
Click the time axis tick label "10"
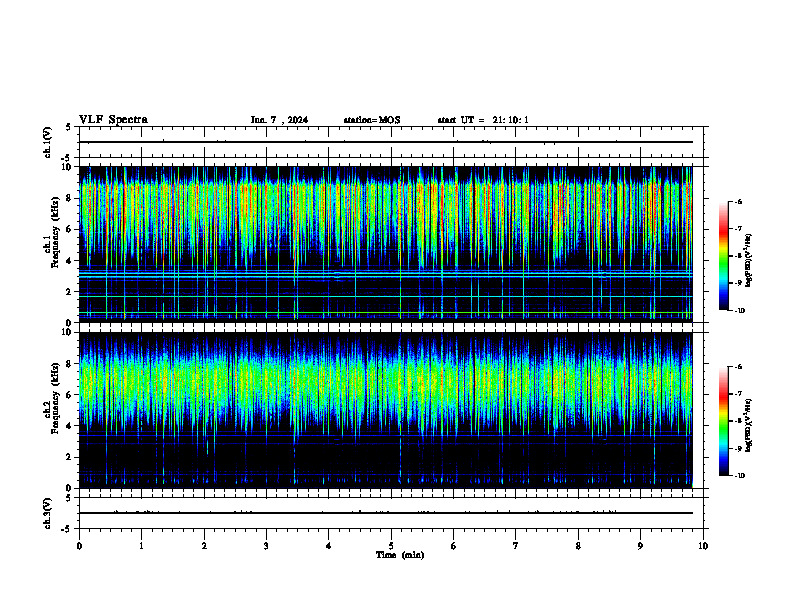pyautogui.click(x=703, y=546)
